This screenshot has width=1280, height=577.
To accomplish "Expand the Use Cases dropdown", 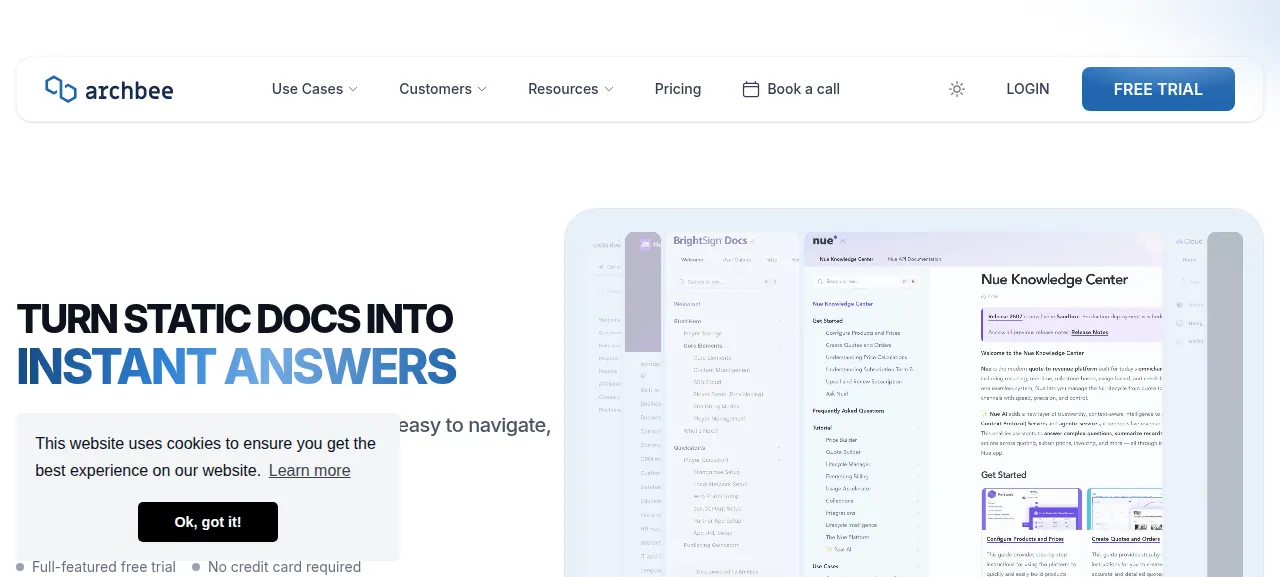I will coord(315,89).
